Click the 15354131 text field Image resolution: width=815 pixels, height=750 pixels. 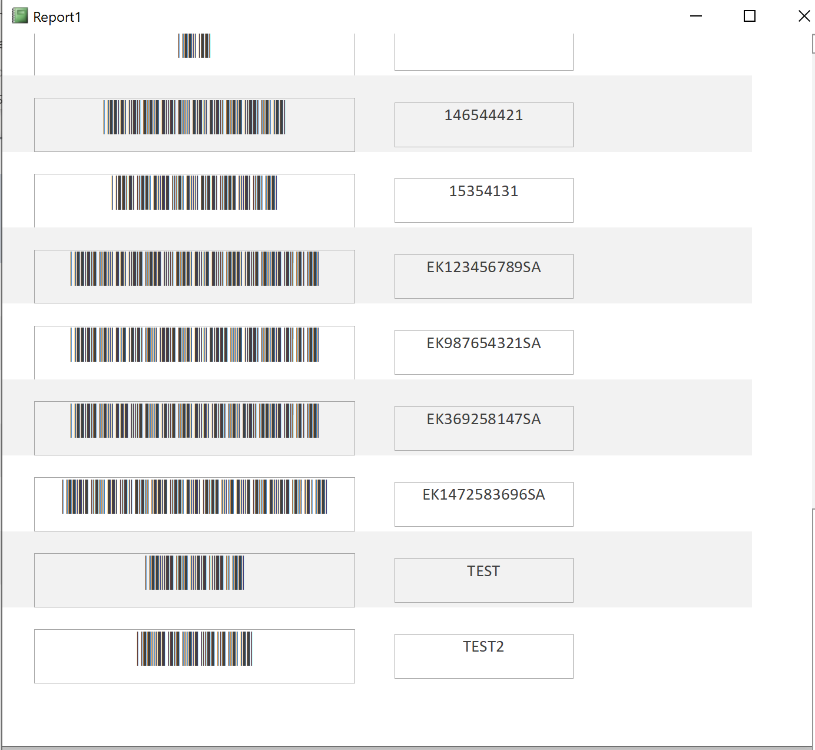(484, 201)
